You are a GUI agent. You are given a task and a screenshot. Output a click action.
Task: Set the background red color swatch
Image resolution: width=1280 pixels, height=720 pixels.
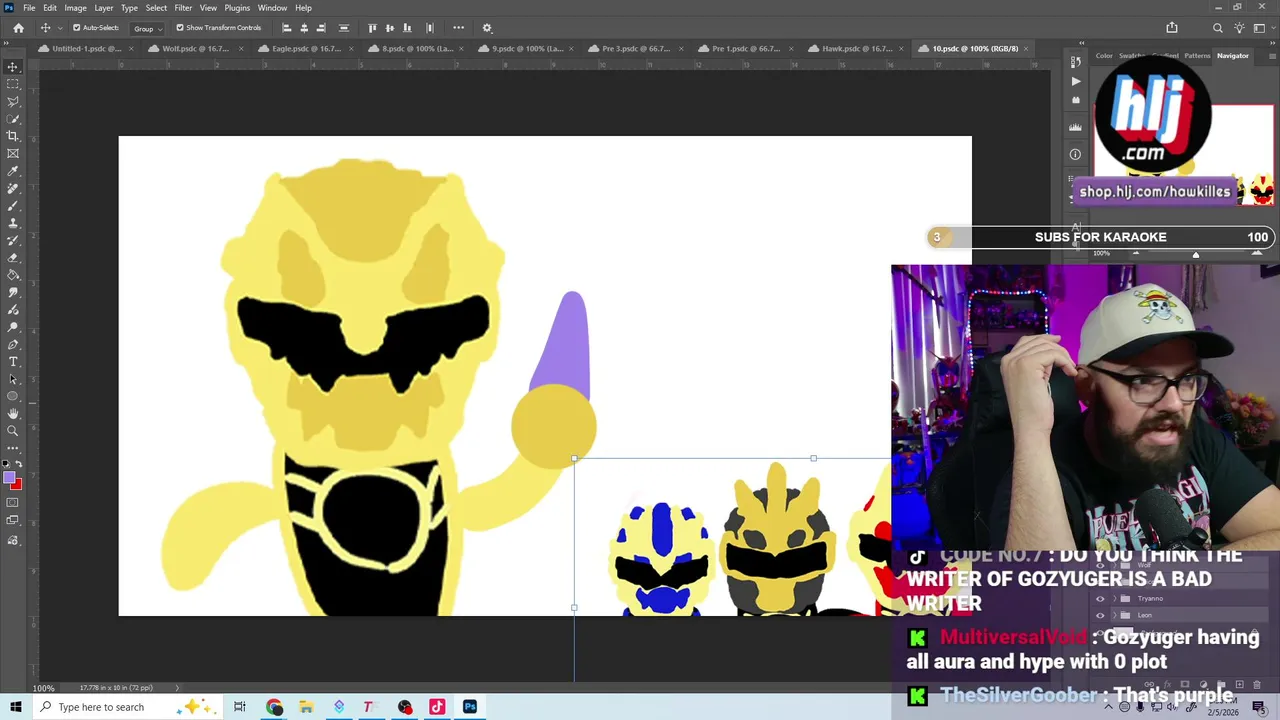[18, 487]
